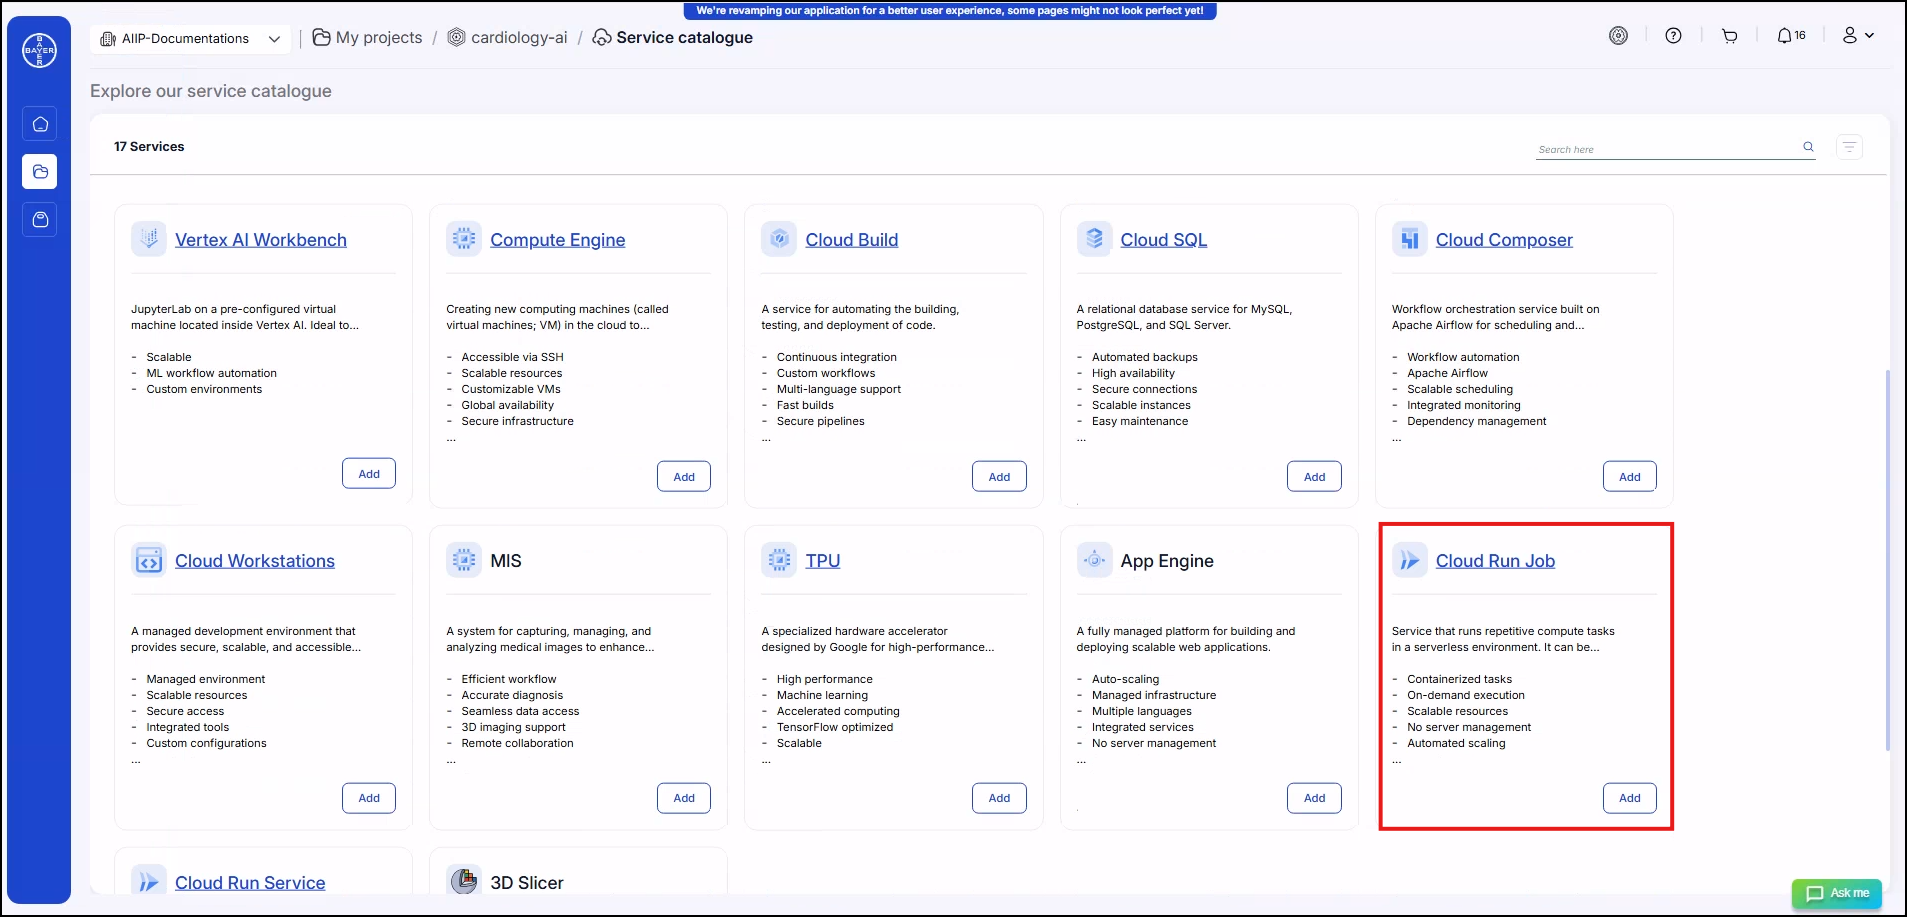Open the Vertex AI Workbench link
Image resolution: width=1907 pixels, height=917 pixels.
(261, 240)
